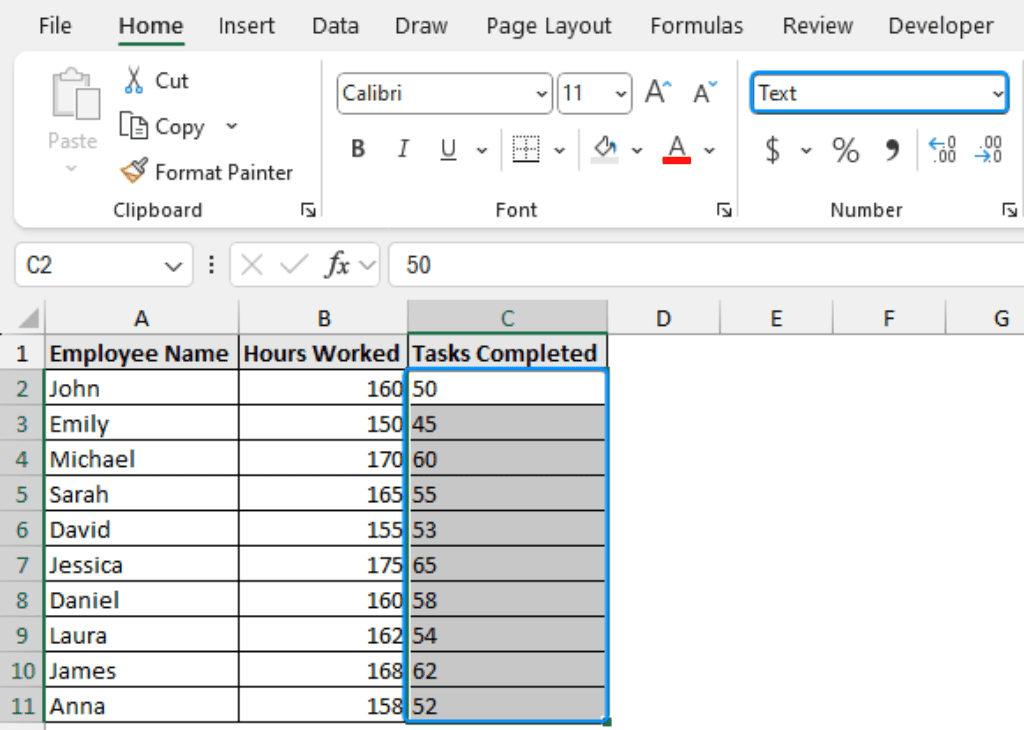Open the Text number format dropdown
The width and height of the screenshot is (1024, 730).
pos(997,94)
